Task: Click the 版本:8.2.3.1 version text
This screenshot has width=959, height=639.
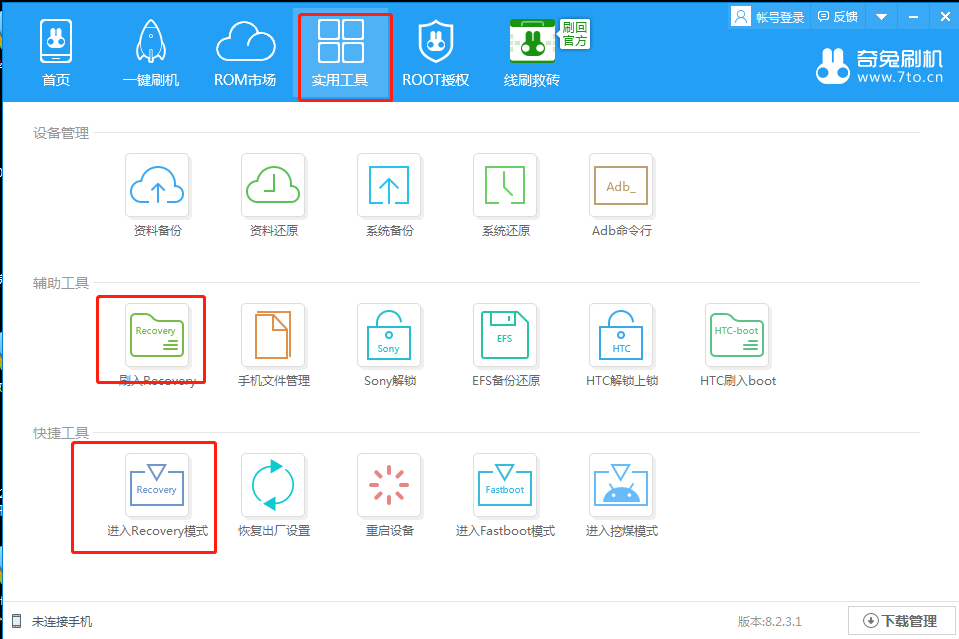Action: pos(769,622)
